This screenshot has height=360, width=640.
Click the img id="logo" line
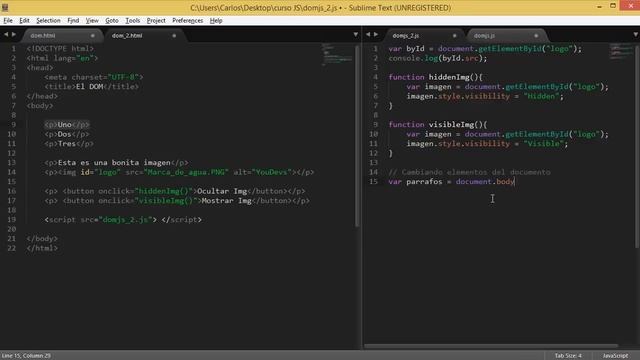[179, 172]
